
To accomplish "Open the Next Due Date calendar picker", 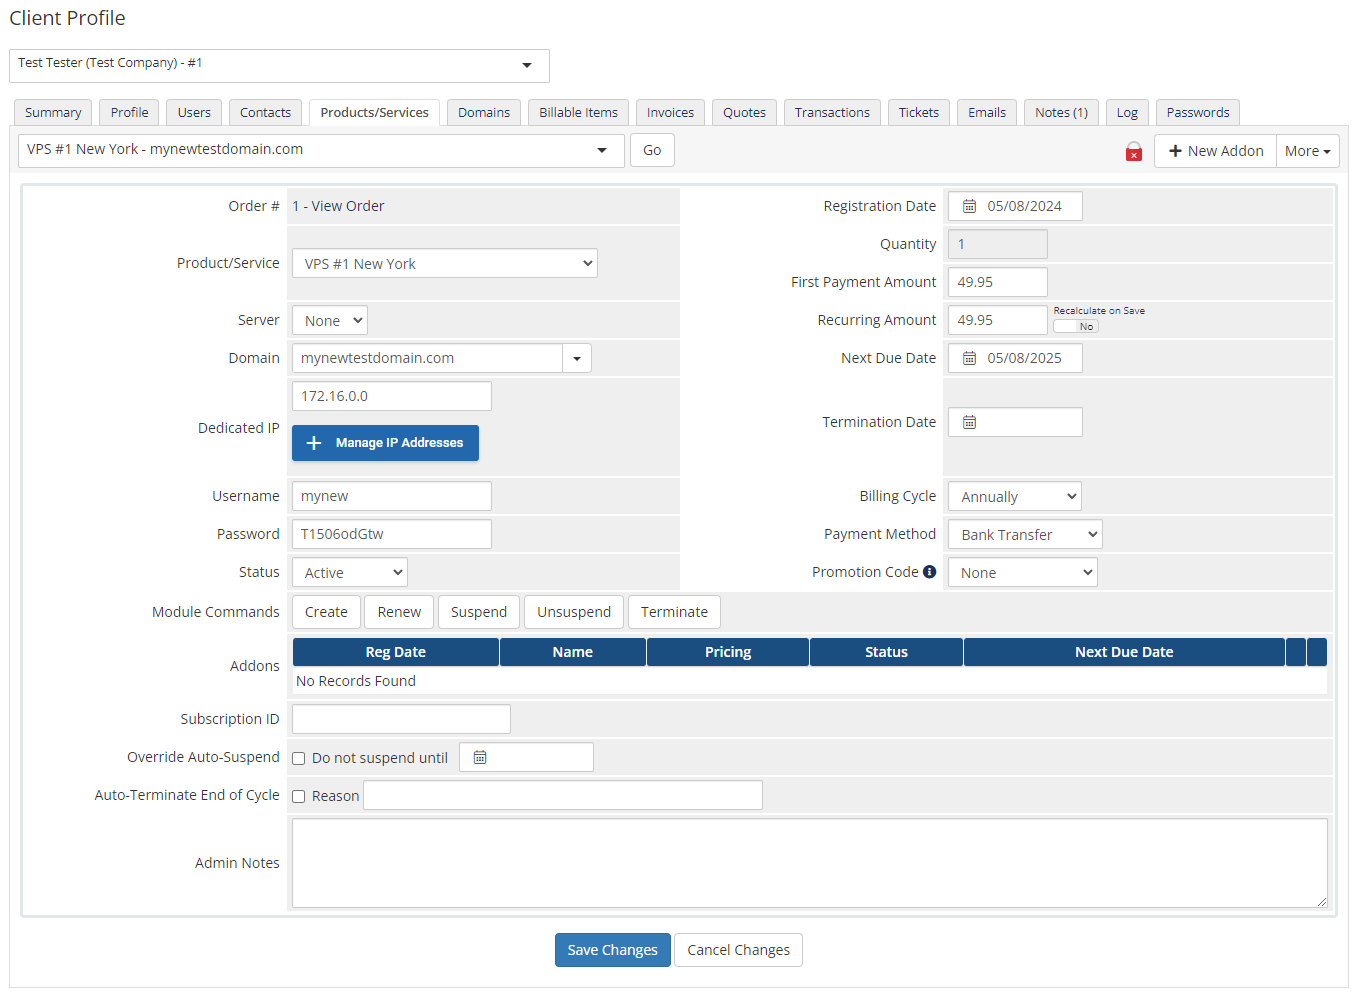I will coord(968,357).
